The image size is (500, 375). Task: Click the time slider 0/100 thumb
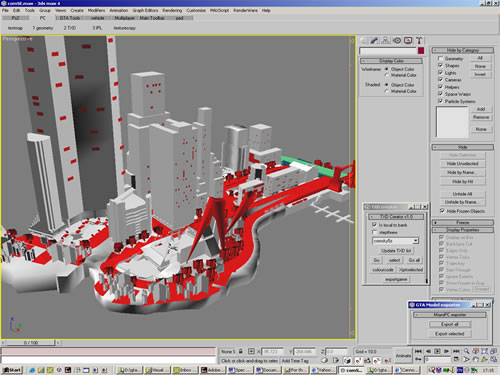[31, 343]
